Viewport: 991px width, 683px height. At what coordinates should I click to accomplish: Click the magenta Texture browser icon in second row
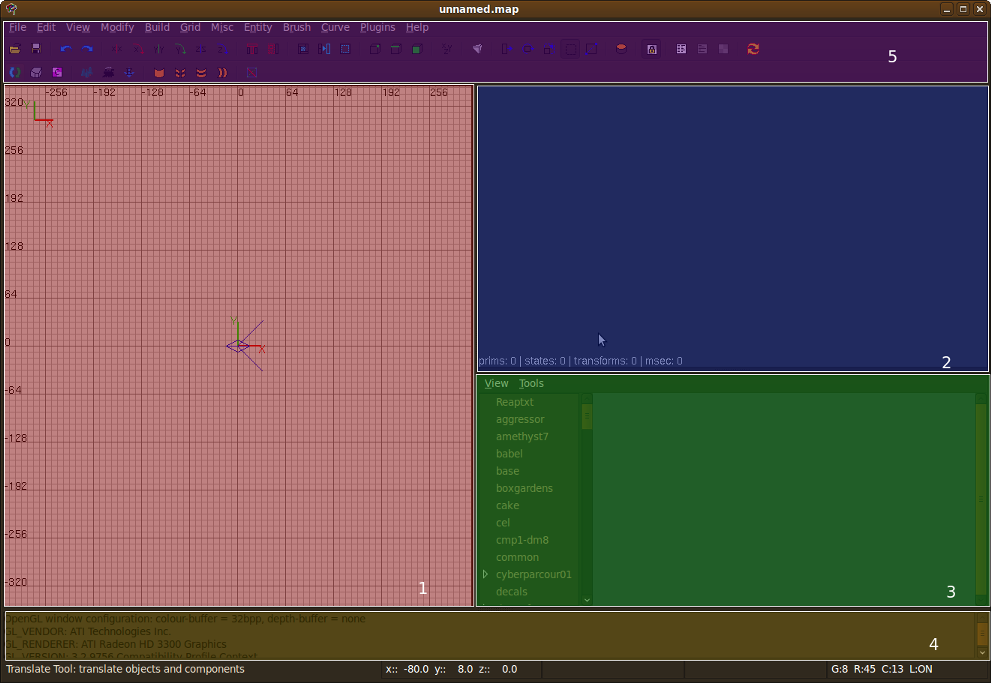click(x=58, y=73)
